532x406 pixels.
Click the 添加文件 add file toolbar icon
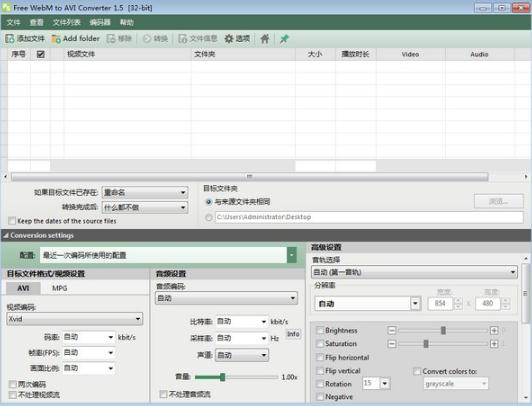(10, 39)
